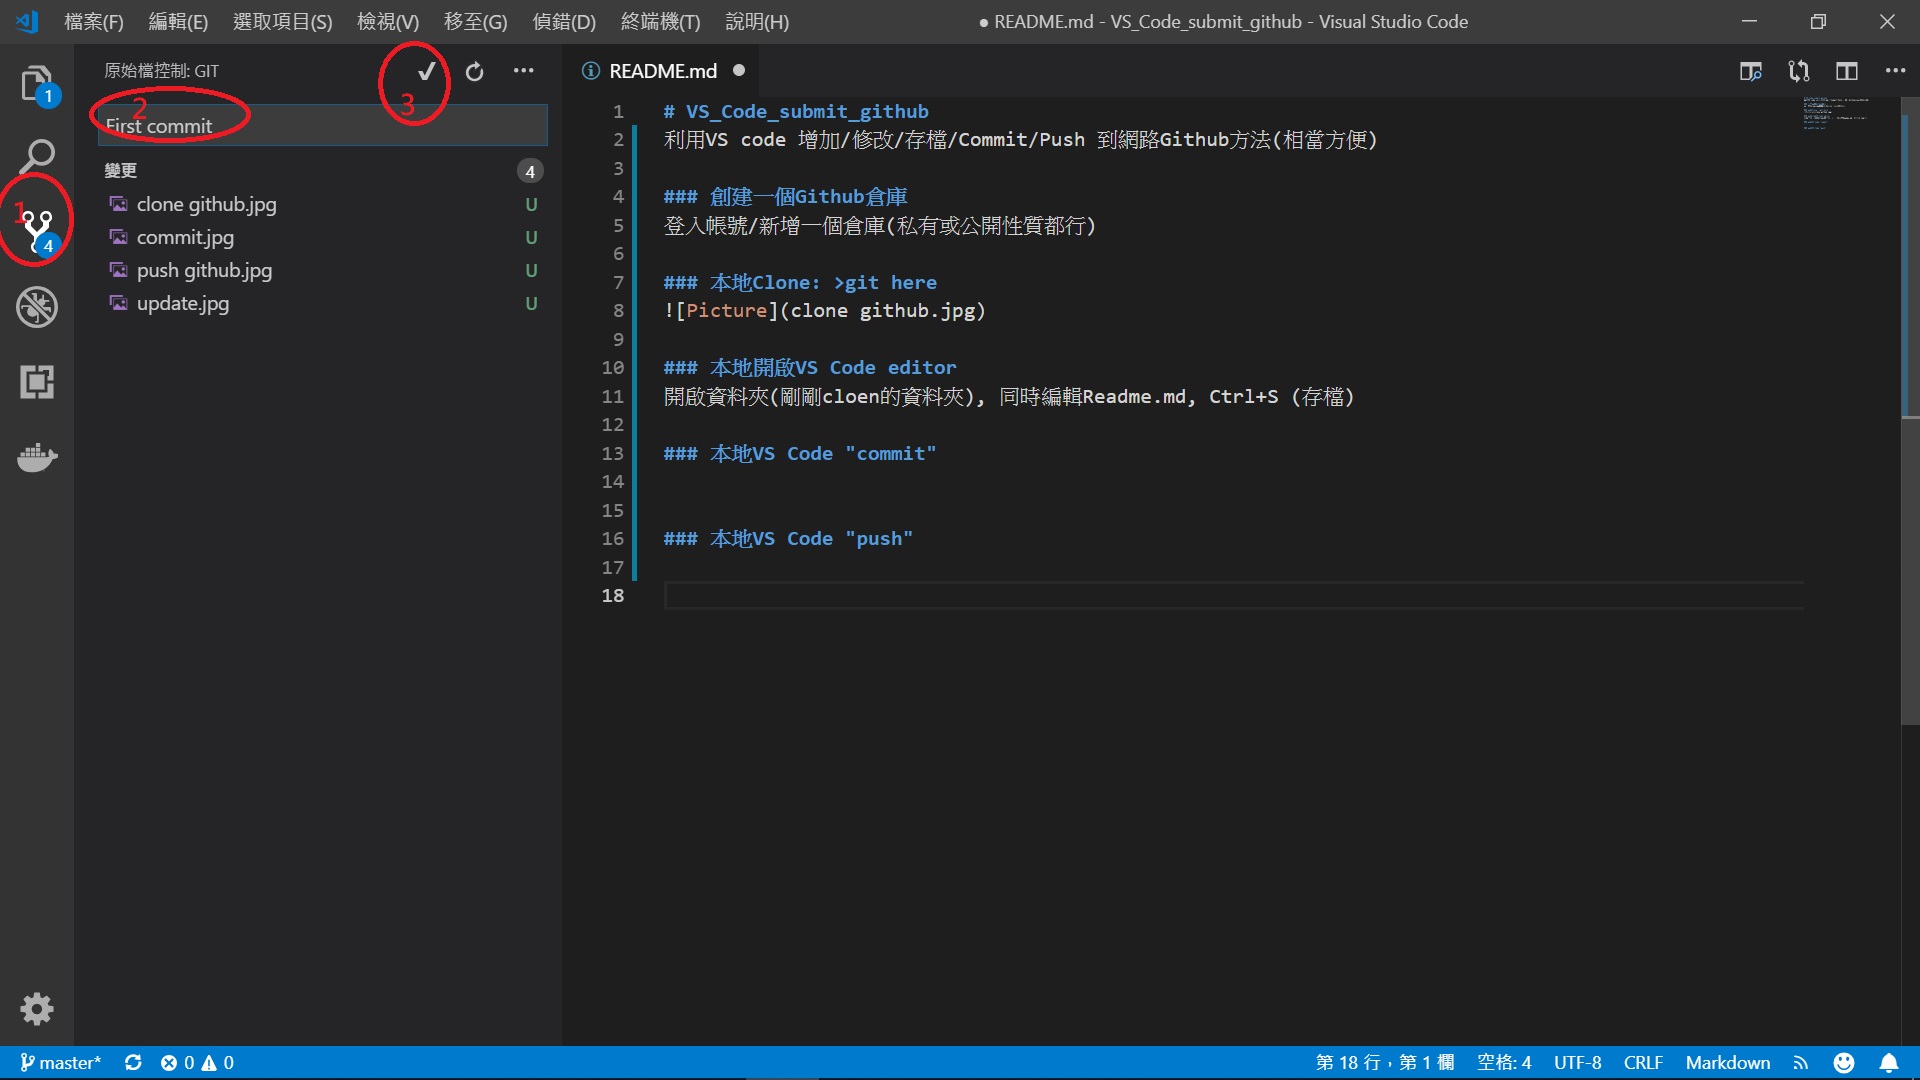Open preview to the side
This screenshot has height=1080, width=1920.
pyautogui.click(x=1750, y=71)
